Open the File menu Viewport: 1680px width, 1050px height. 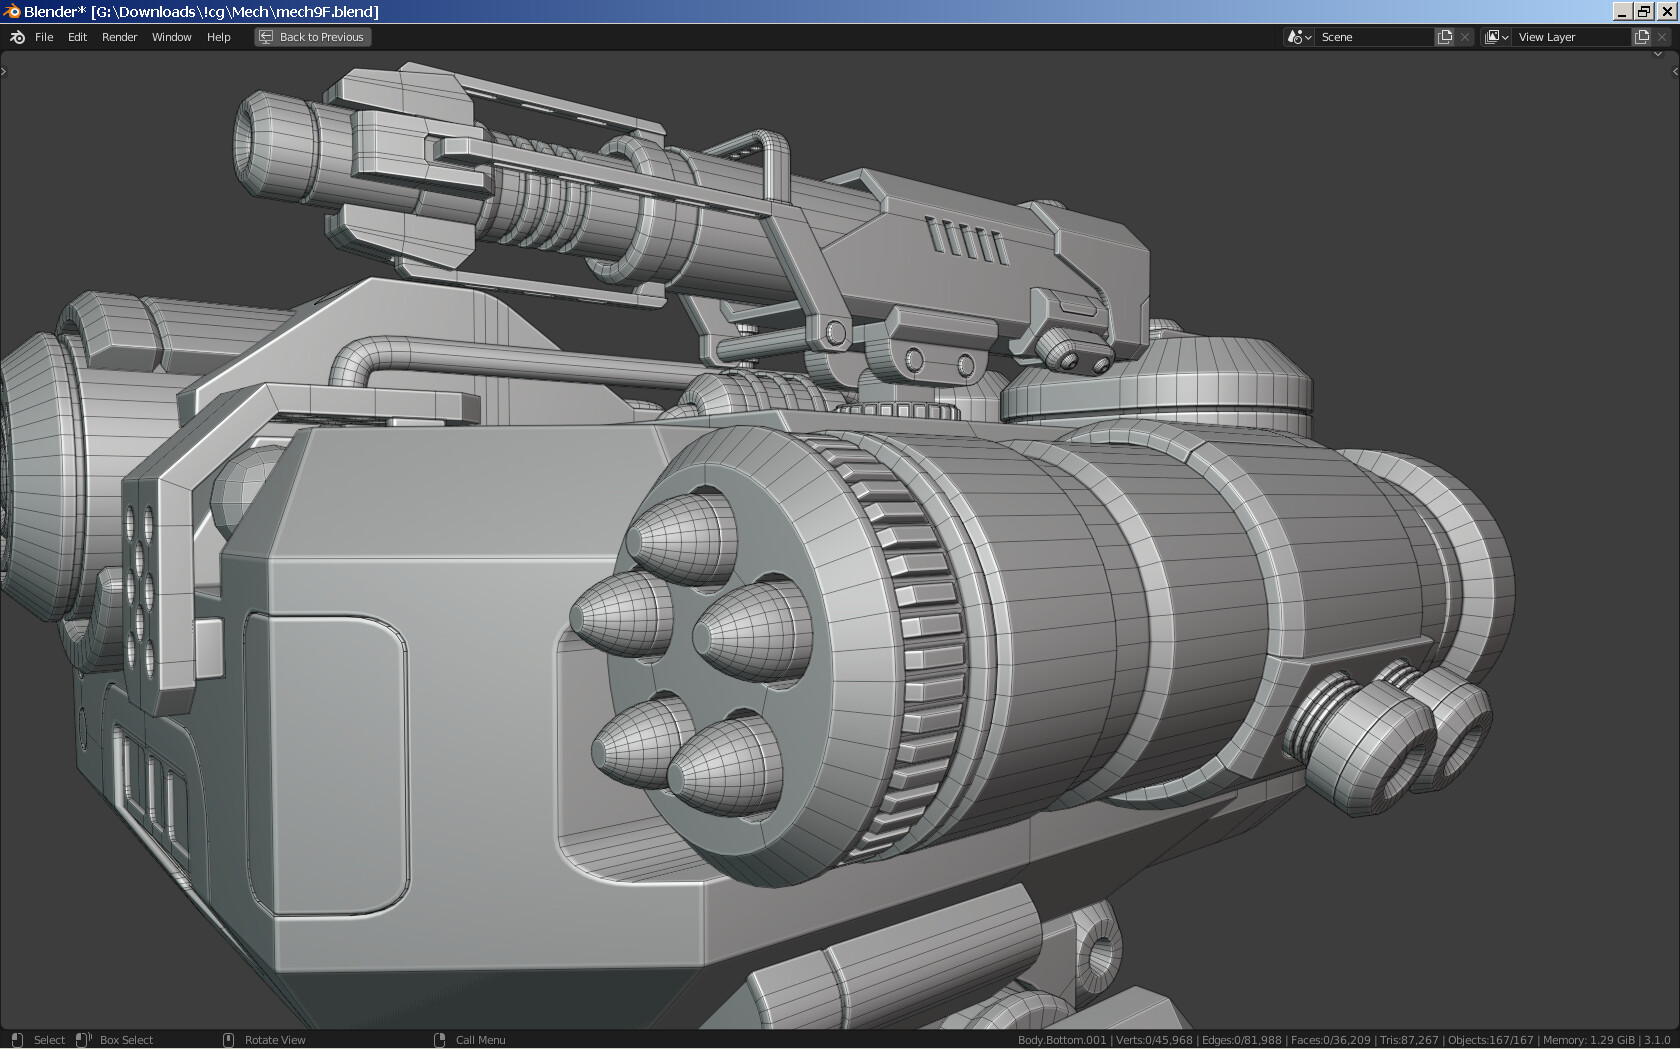(44, 37)
